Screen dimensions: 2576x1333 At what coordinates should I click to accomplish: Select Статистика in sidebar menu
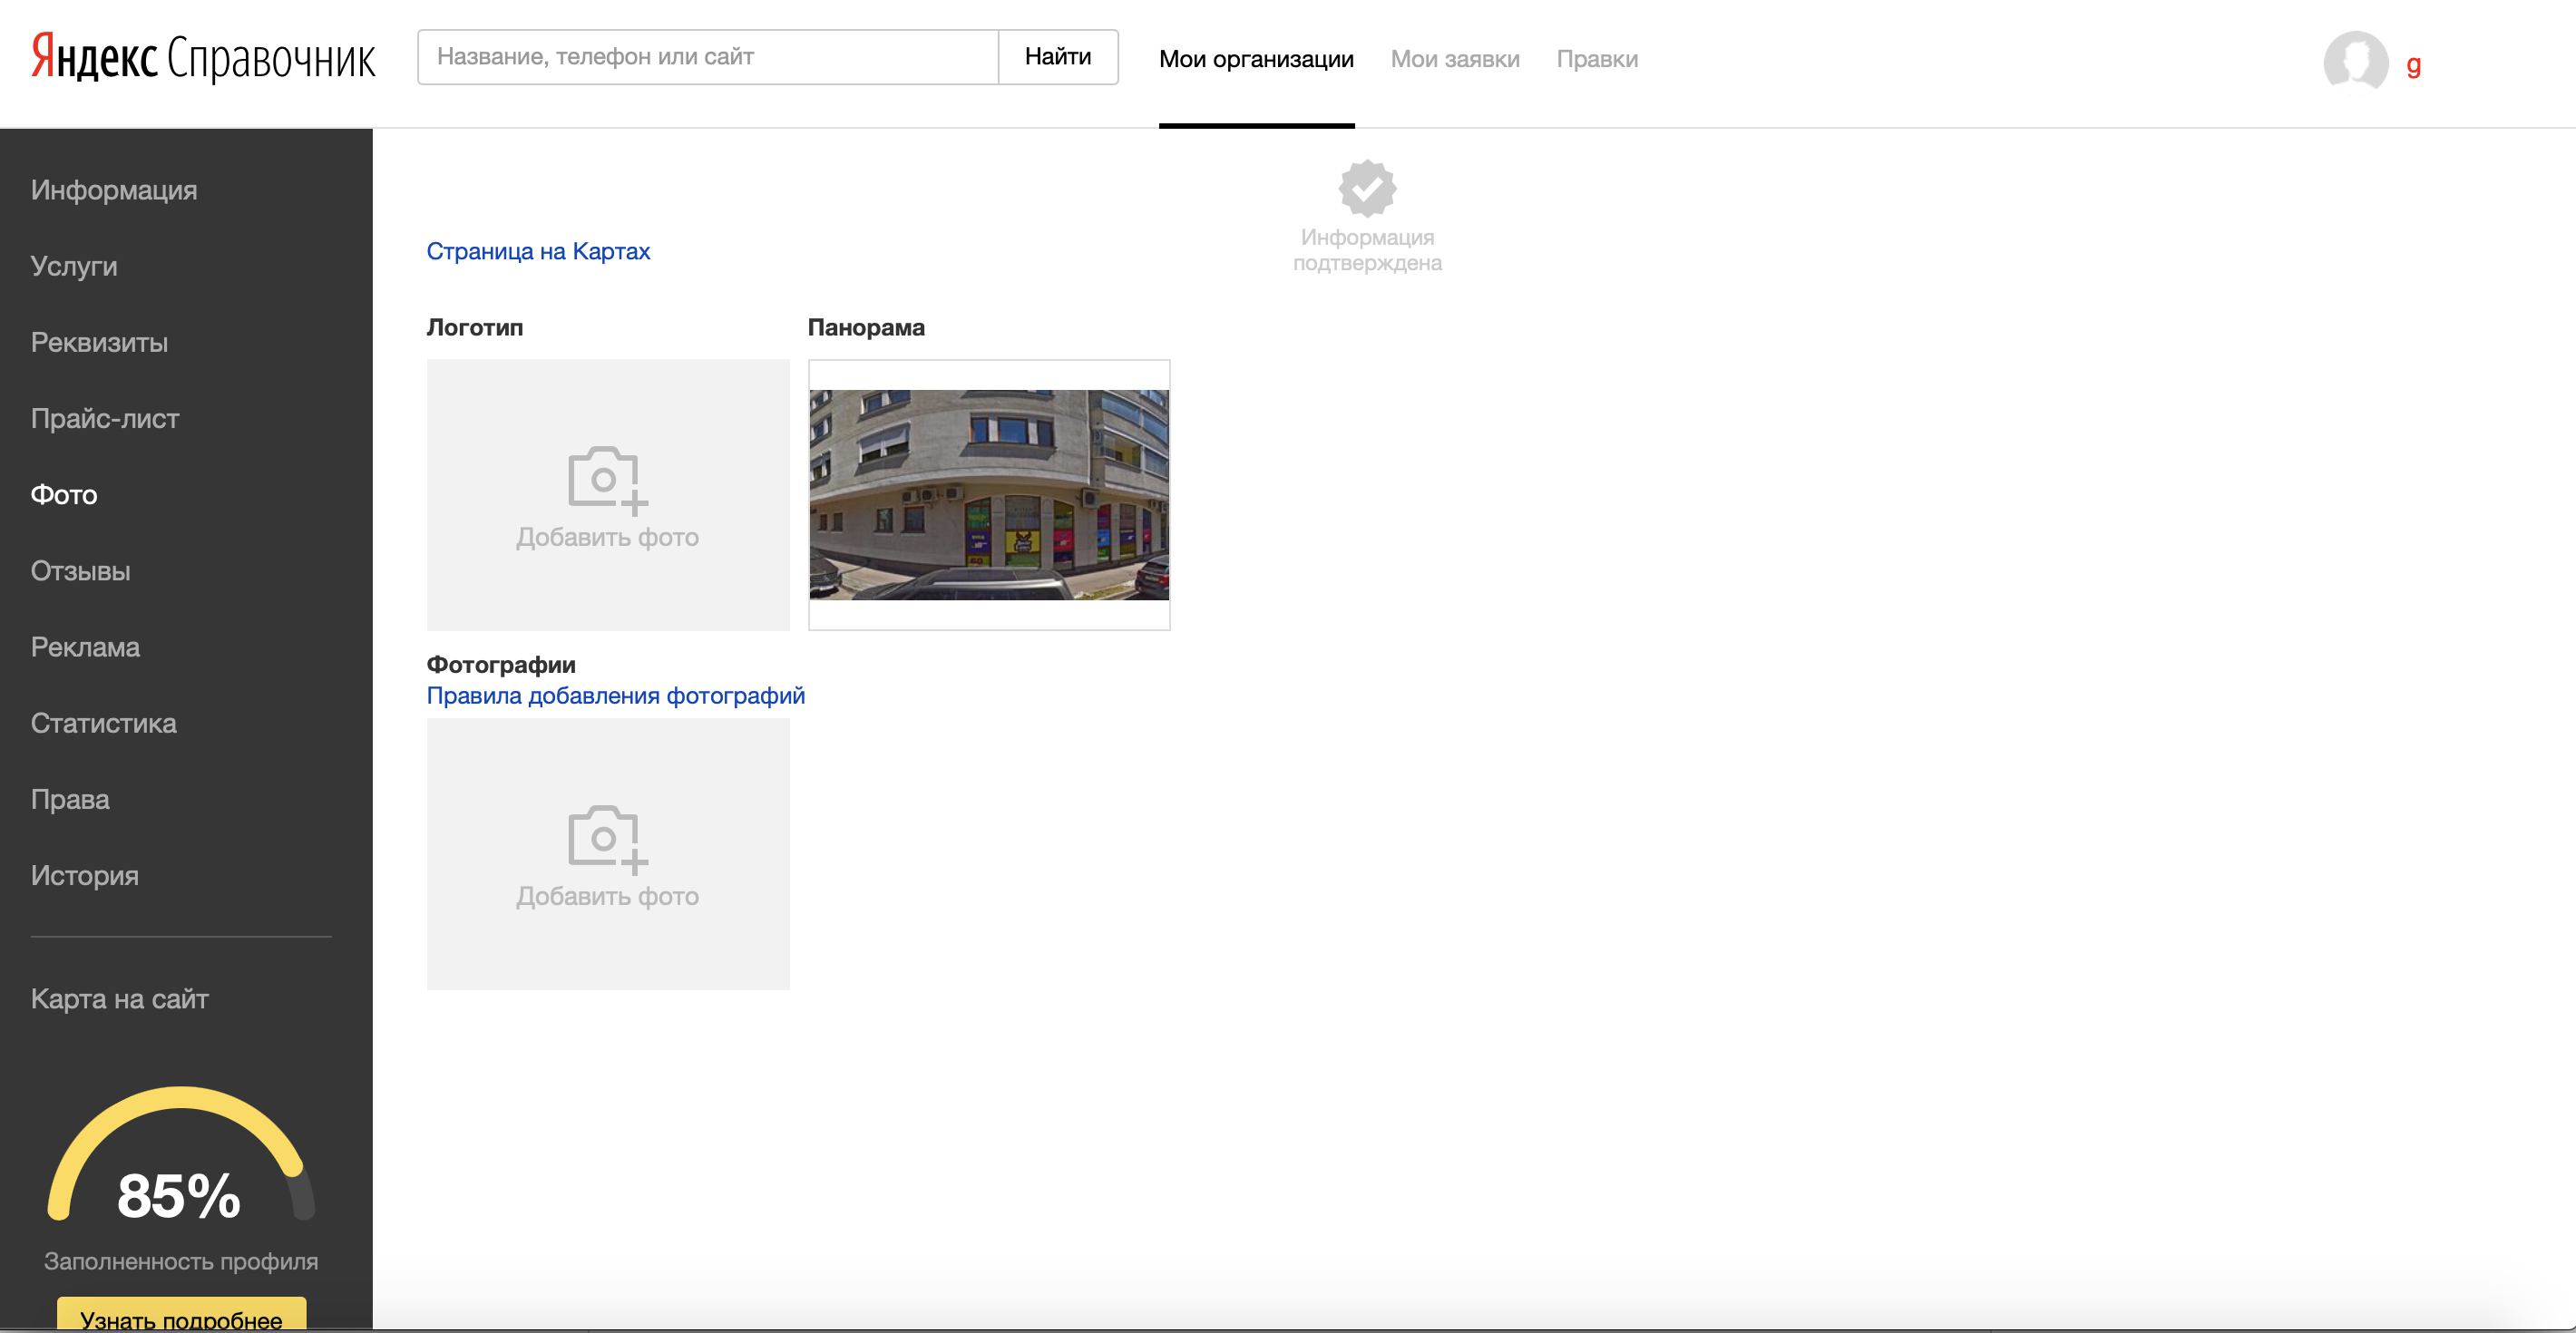[x=103, y=723]
